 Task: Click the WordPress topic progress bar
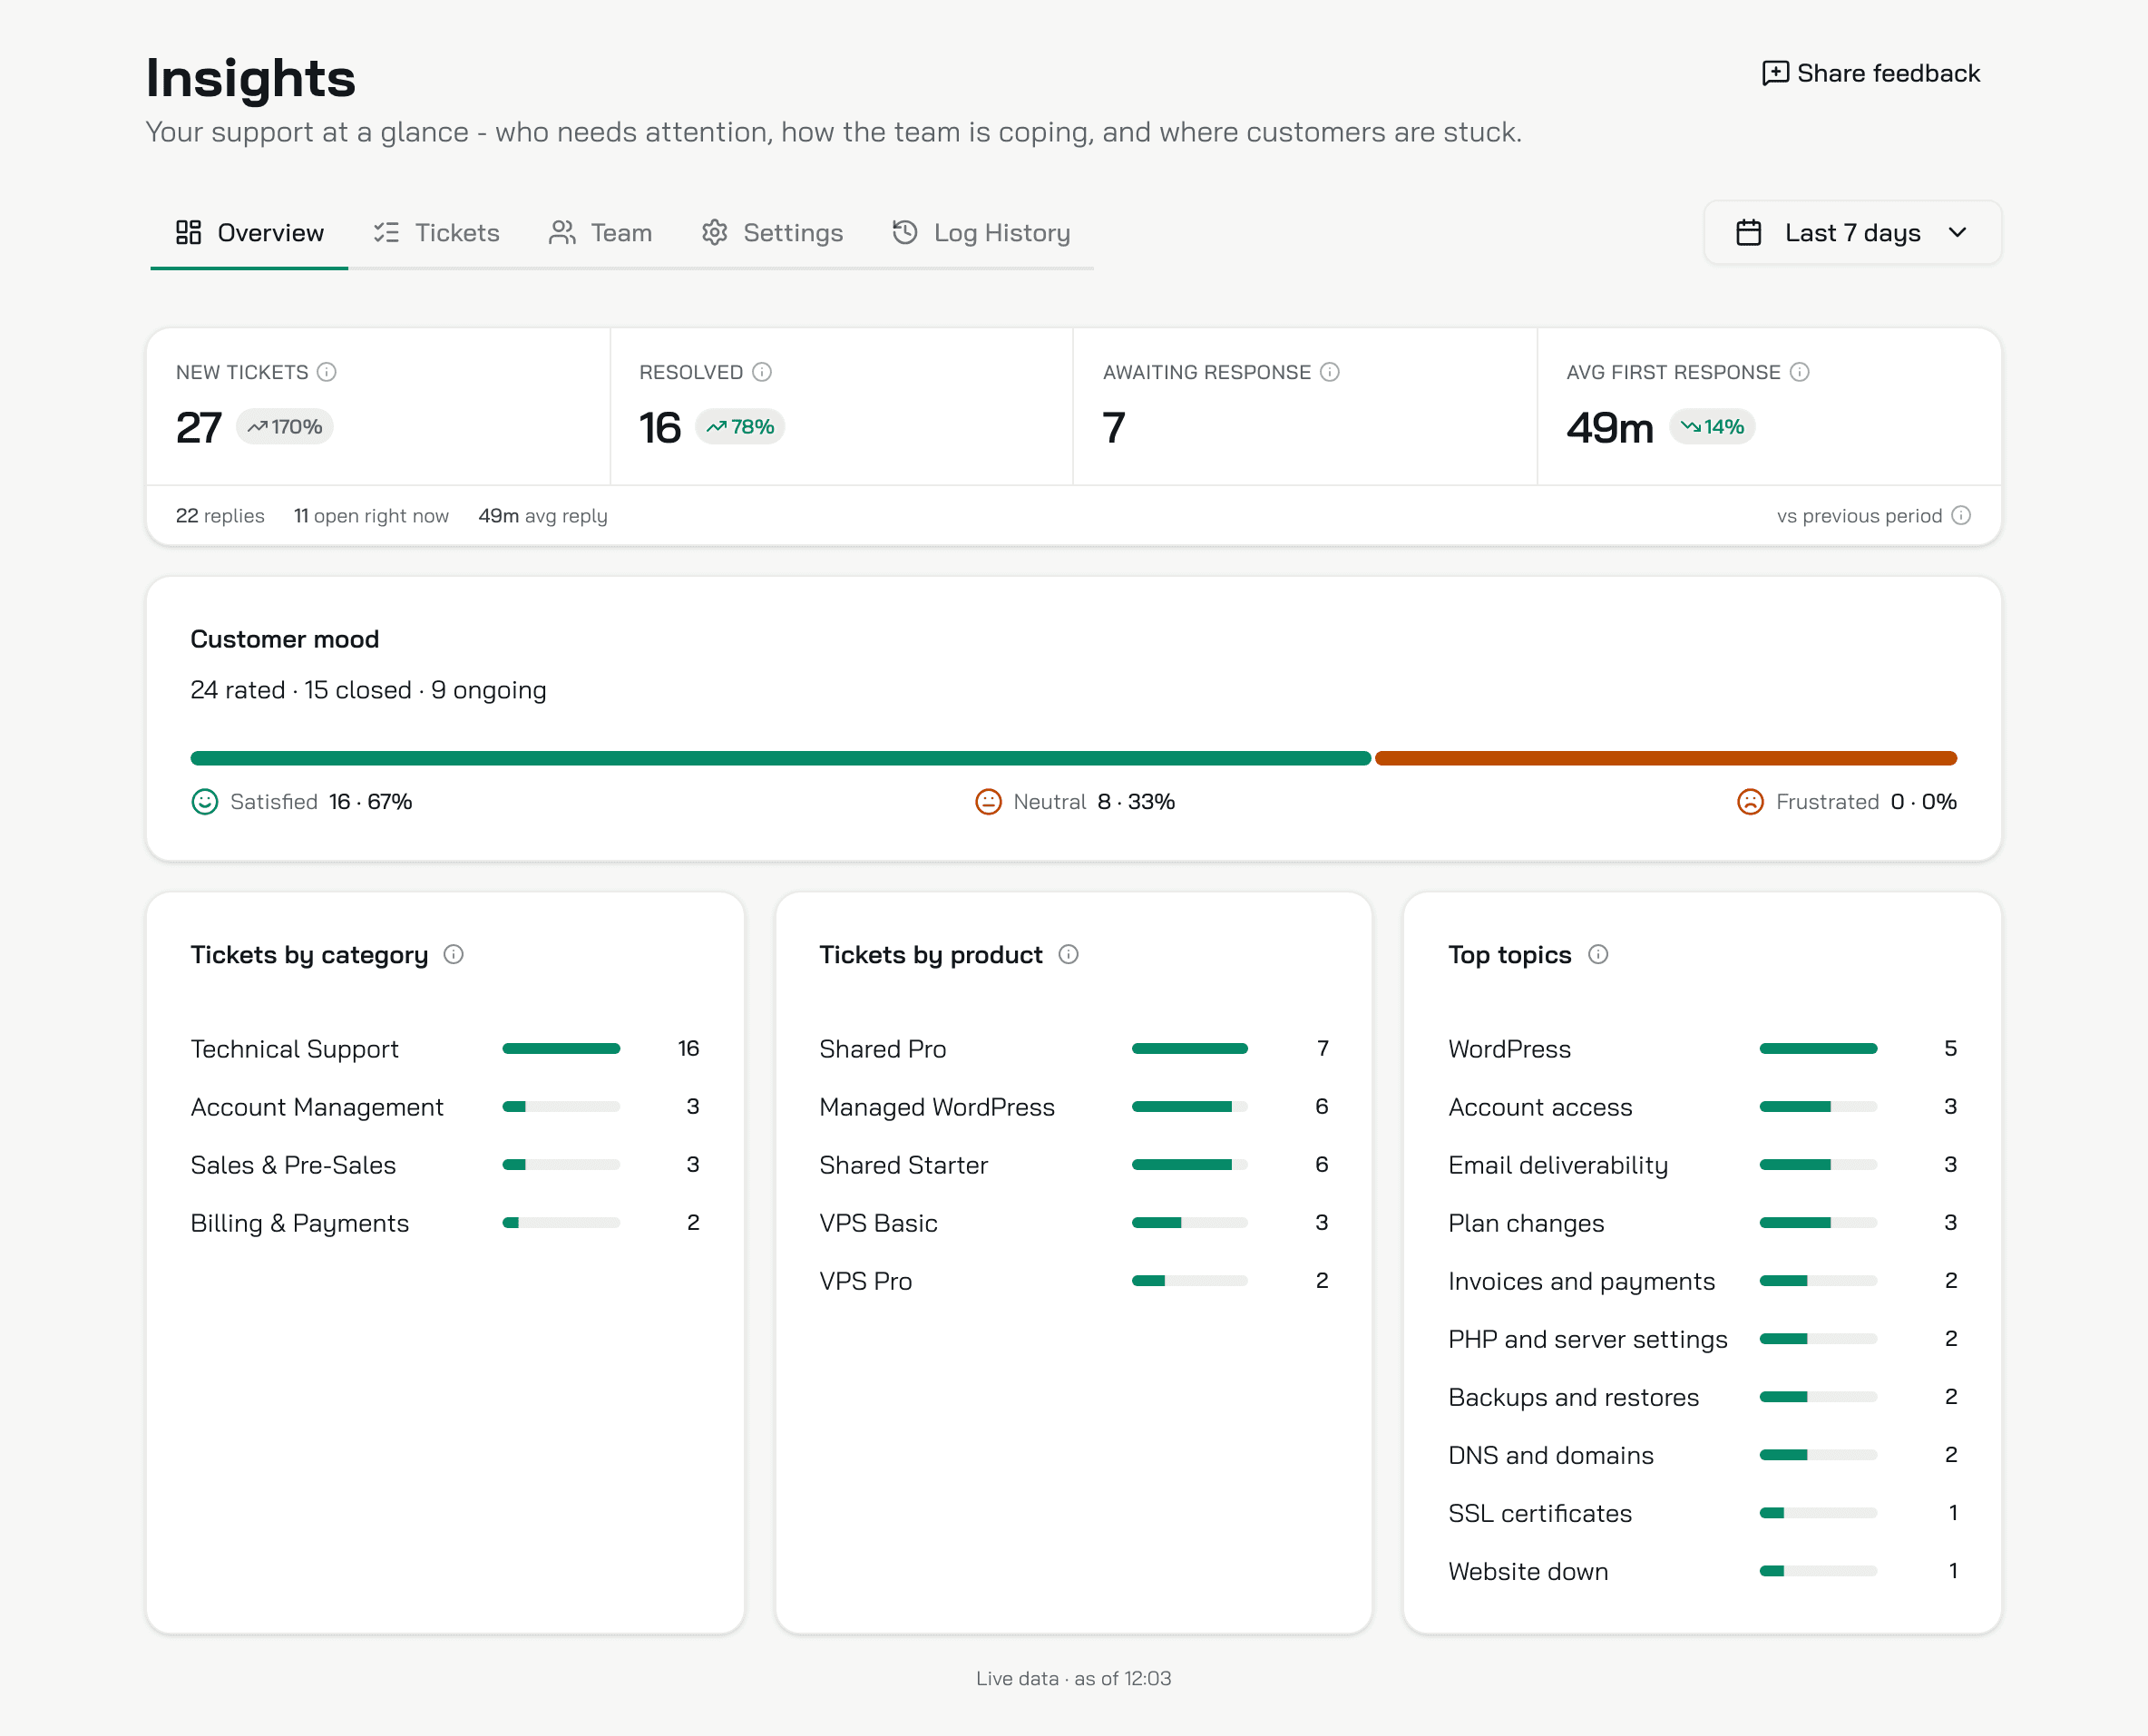pyautogui.click(x=1818, y=1049)
